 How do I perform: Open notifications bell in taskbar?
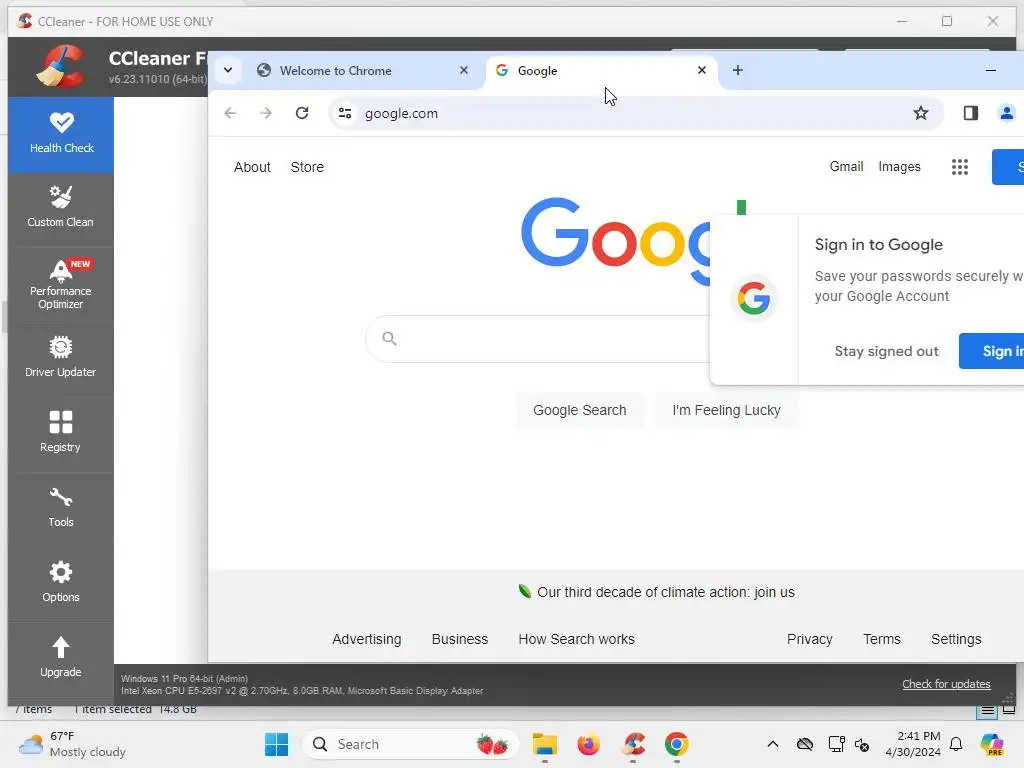tap(956, 744)
